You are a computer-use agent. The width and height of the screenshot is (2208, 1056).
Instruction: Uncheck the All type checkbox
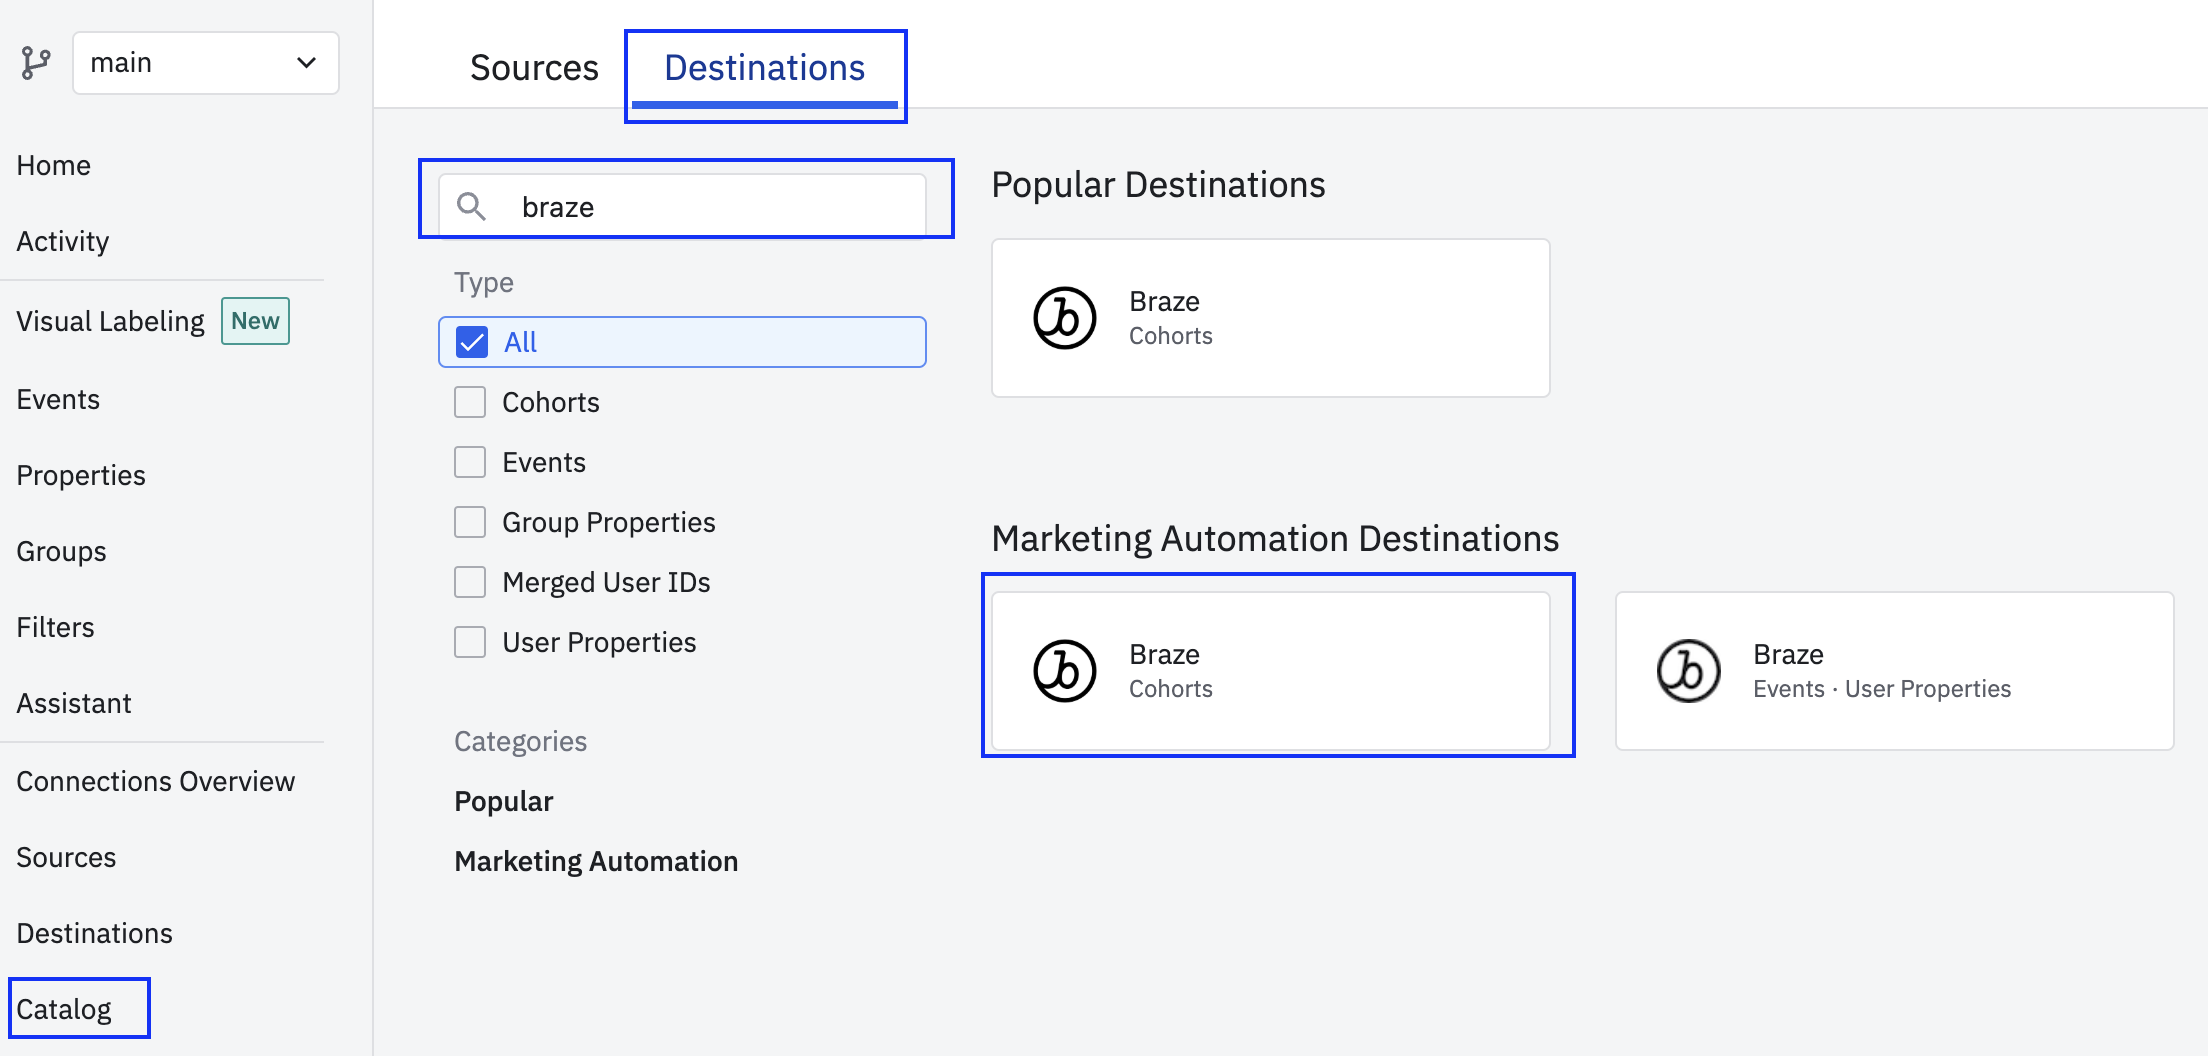pos(472,342)
